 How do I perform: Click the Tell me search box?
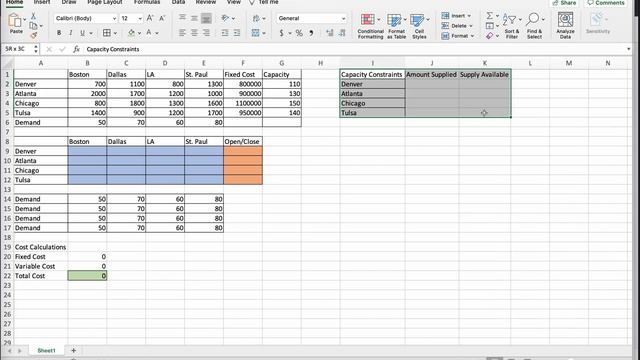tap(264, 2)
